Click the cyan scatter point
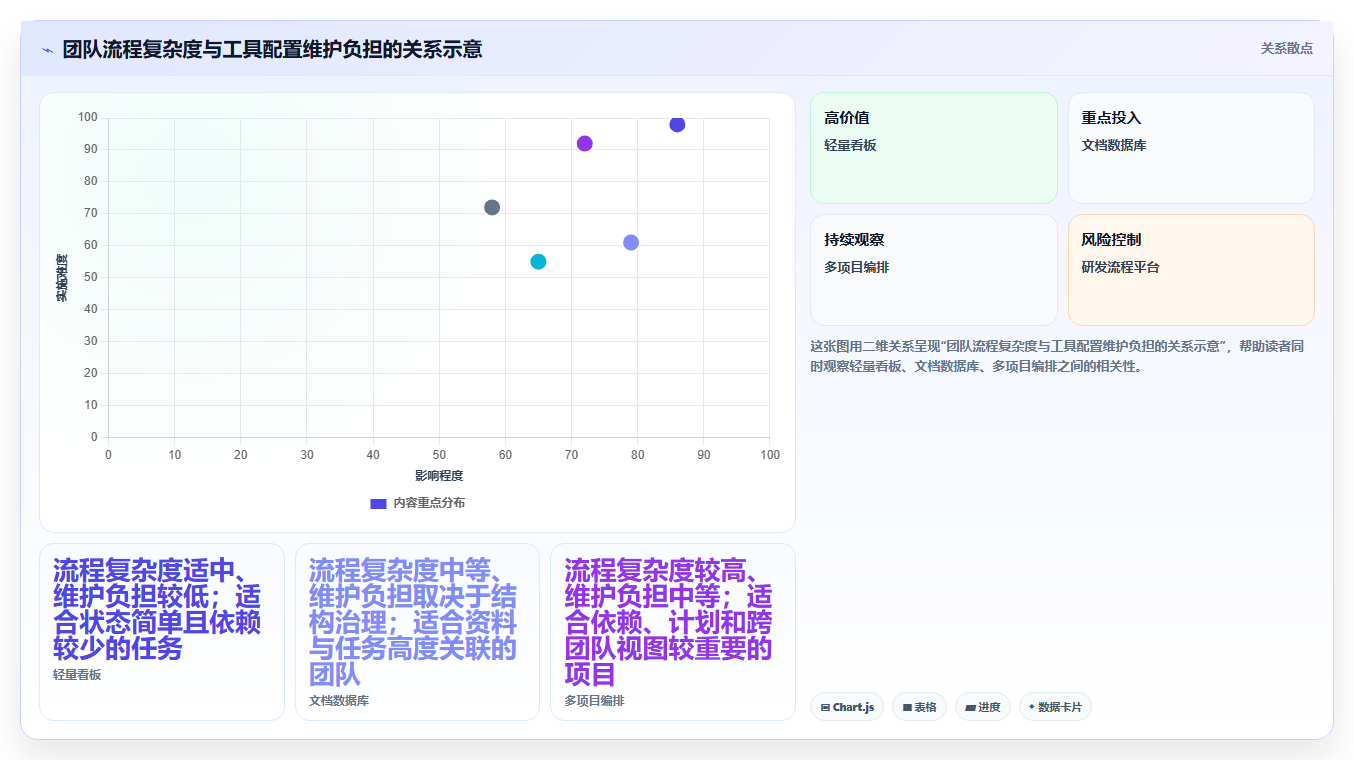The width and height of the screenshot is (1354, 760). pos(538,262)
